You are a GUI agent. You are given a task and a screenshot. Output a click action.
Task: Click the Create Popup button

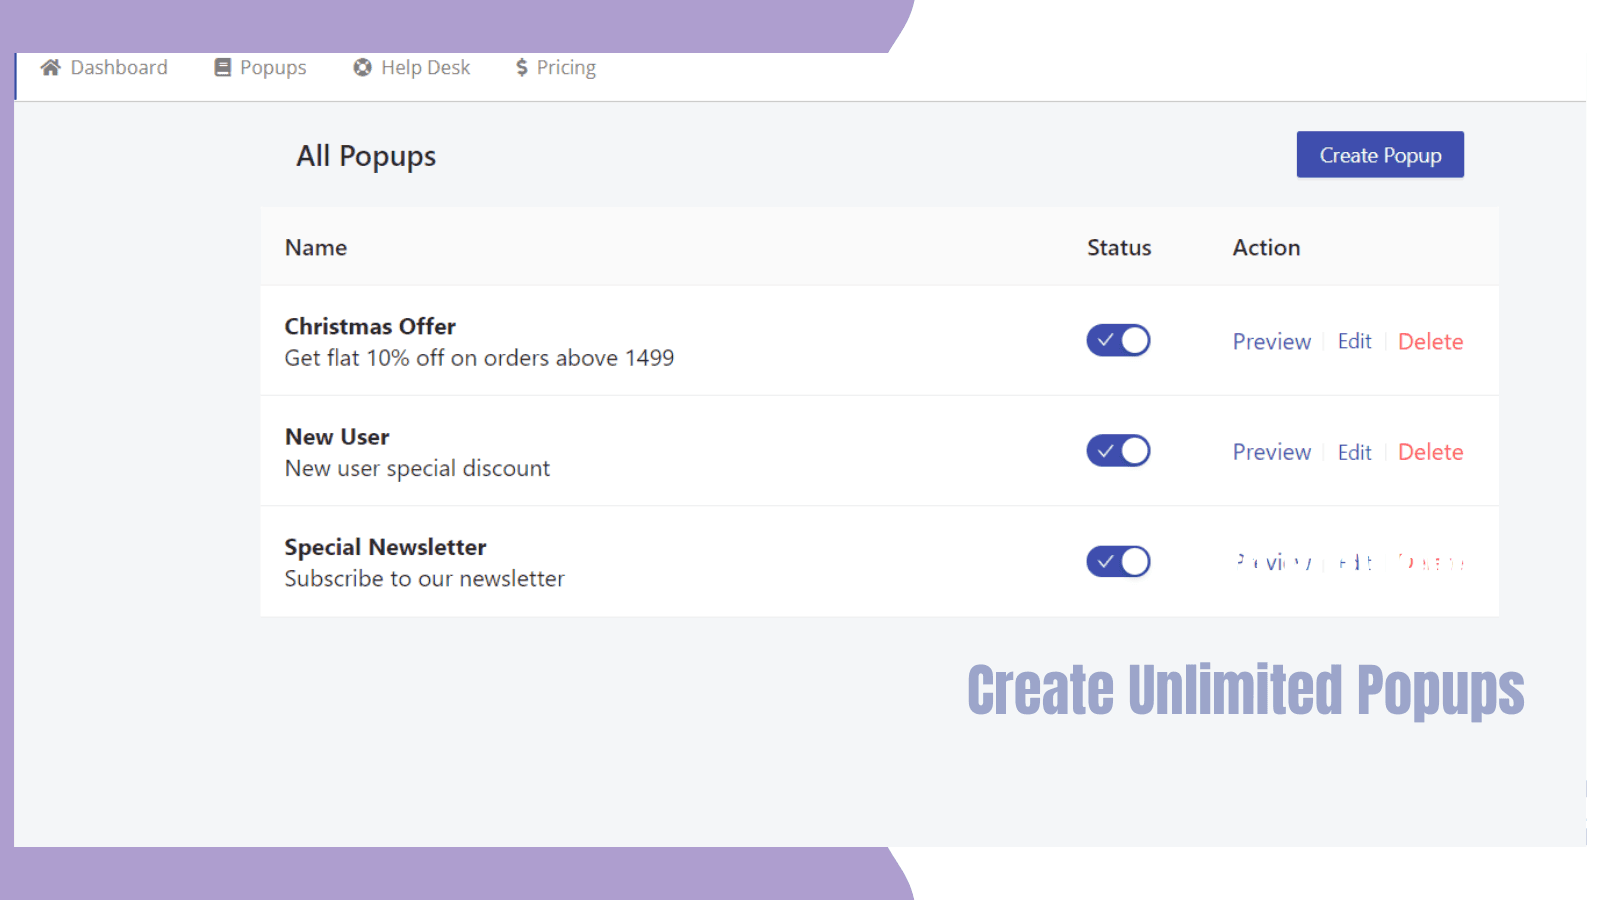coord(1380,154)
